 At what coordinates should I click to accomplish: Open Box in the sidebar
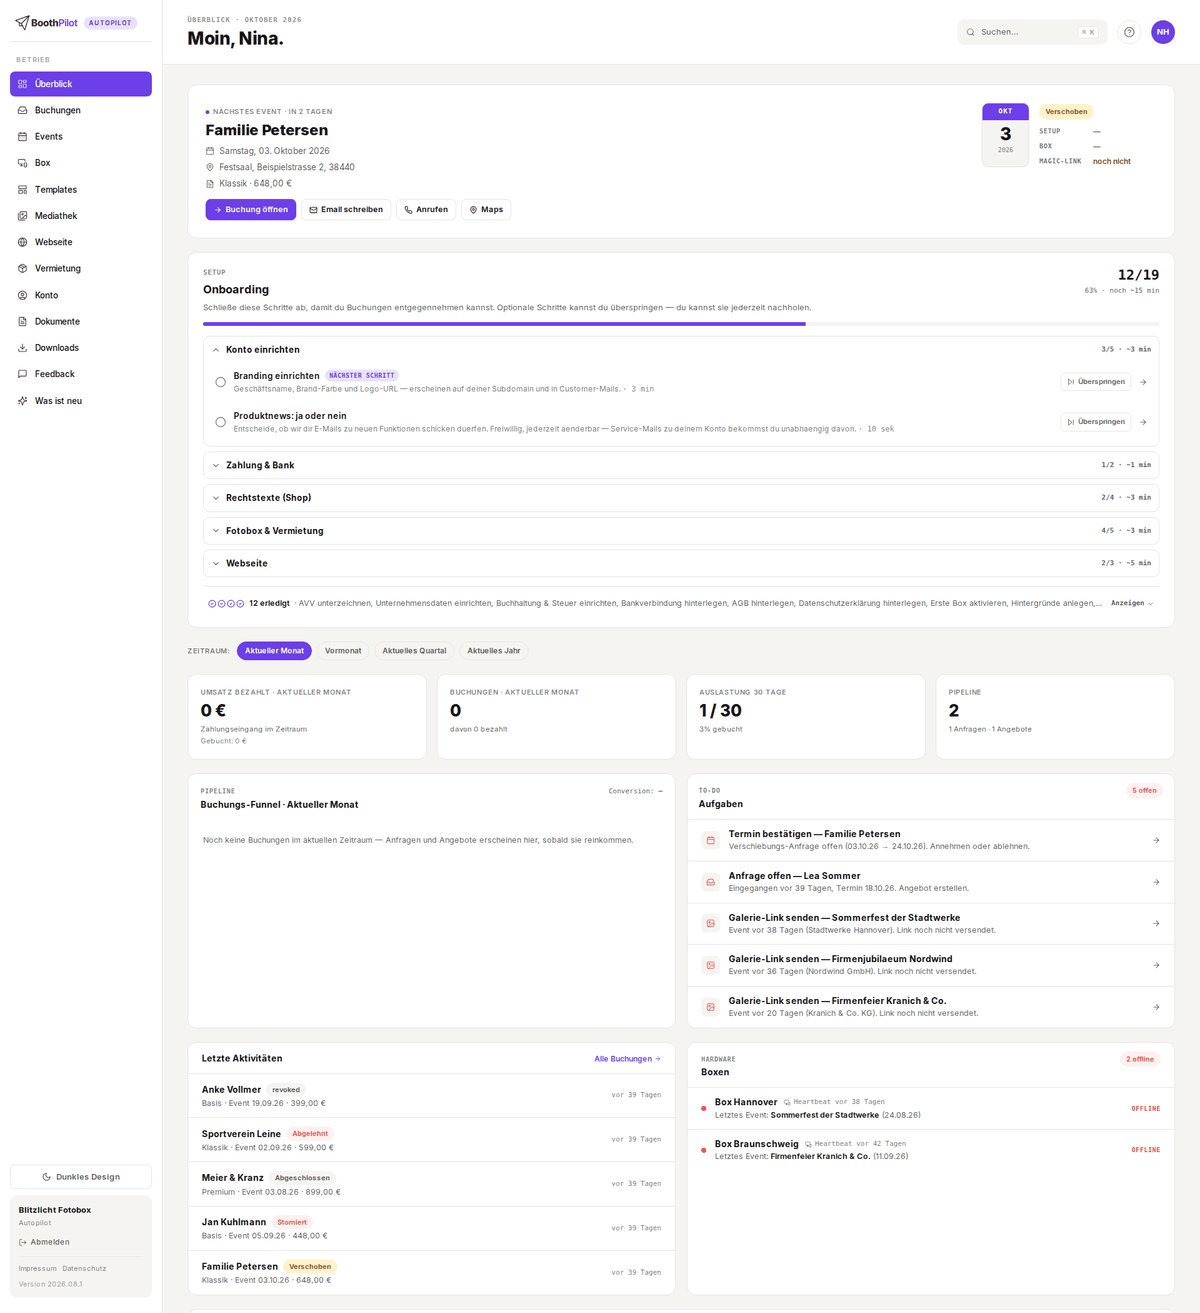tap(81, 163)
